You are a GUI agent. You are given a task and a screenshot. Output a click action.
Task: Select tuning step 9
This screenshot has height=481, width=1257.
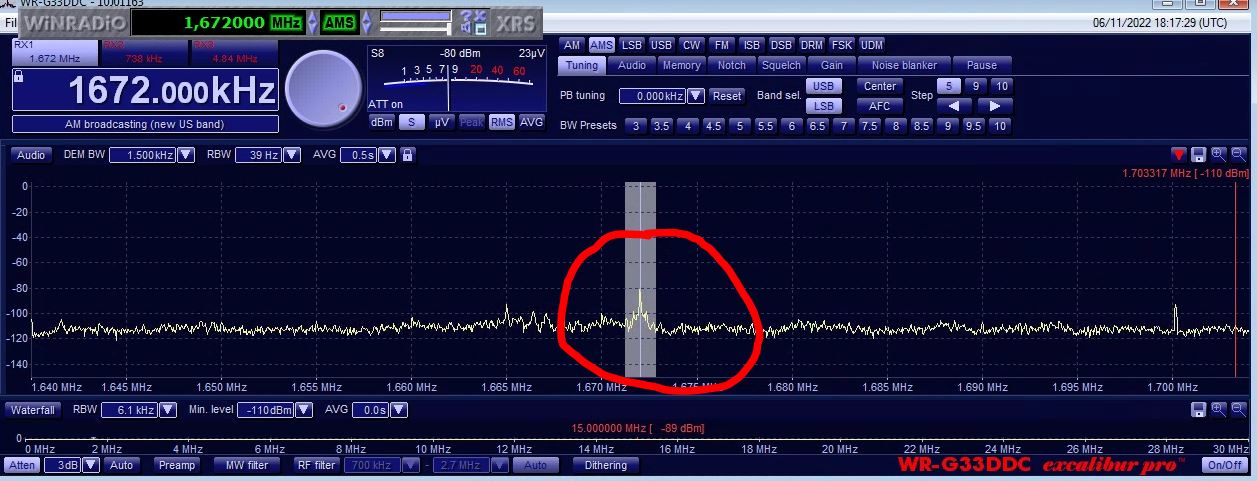(975, 86)
